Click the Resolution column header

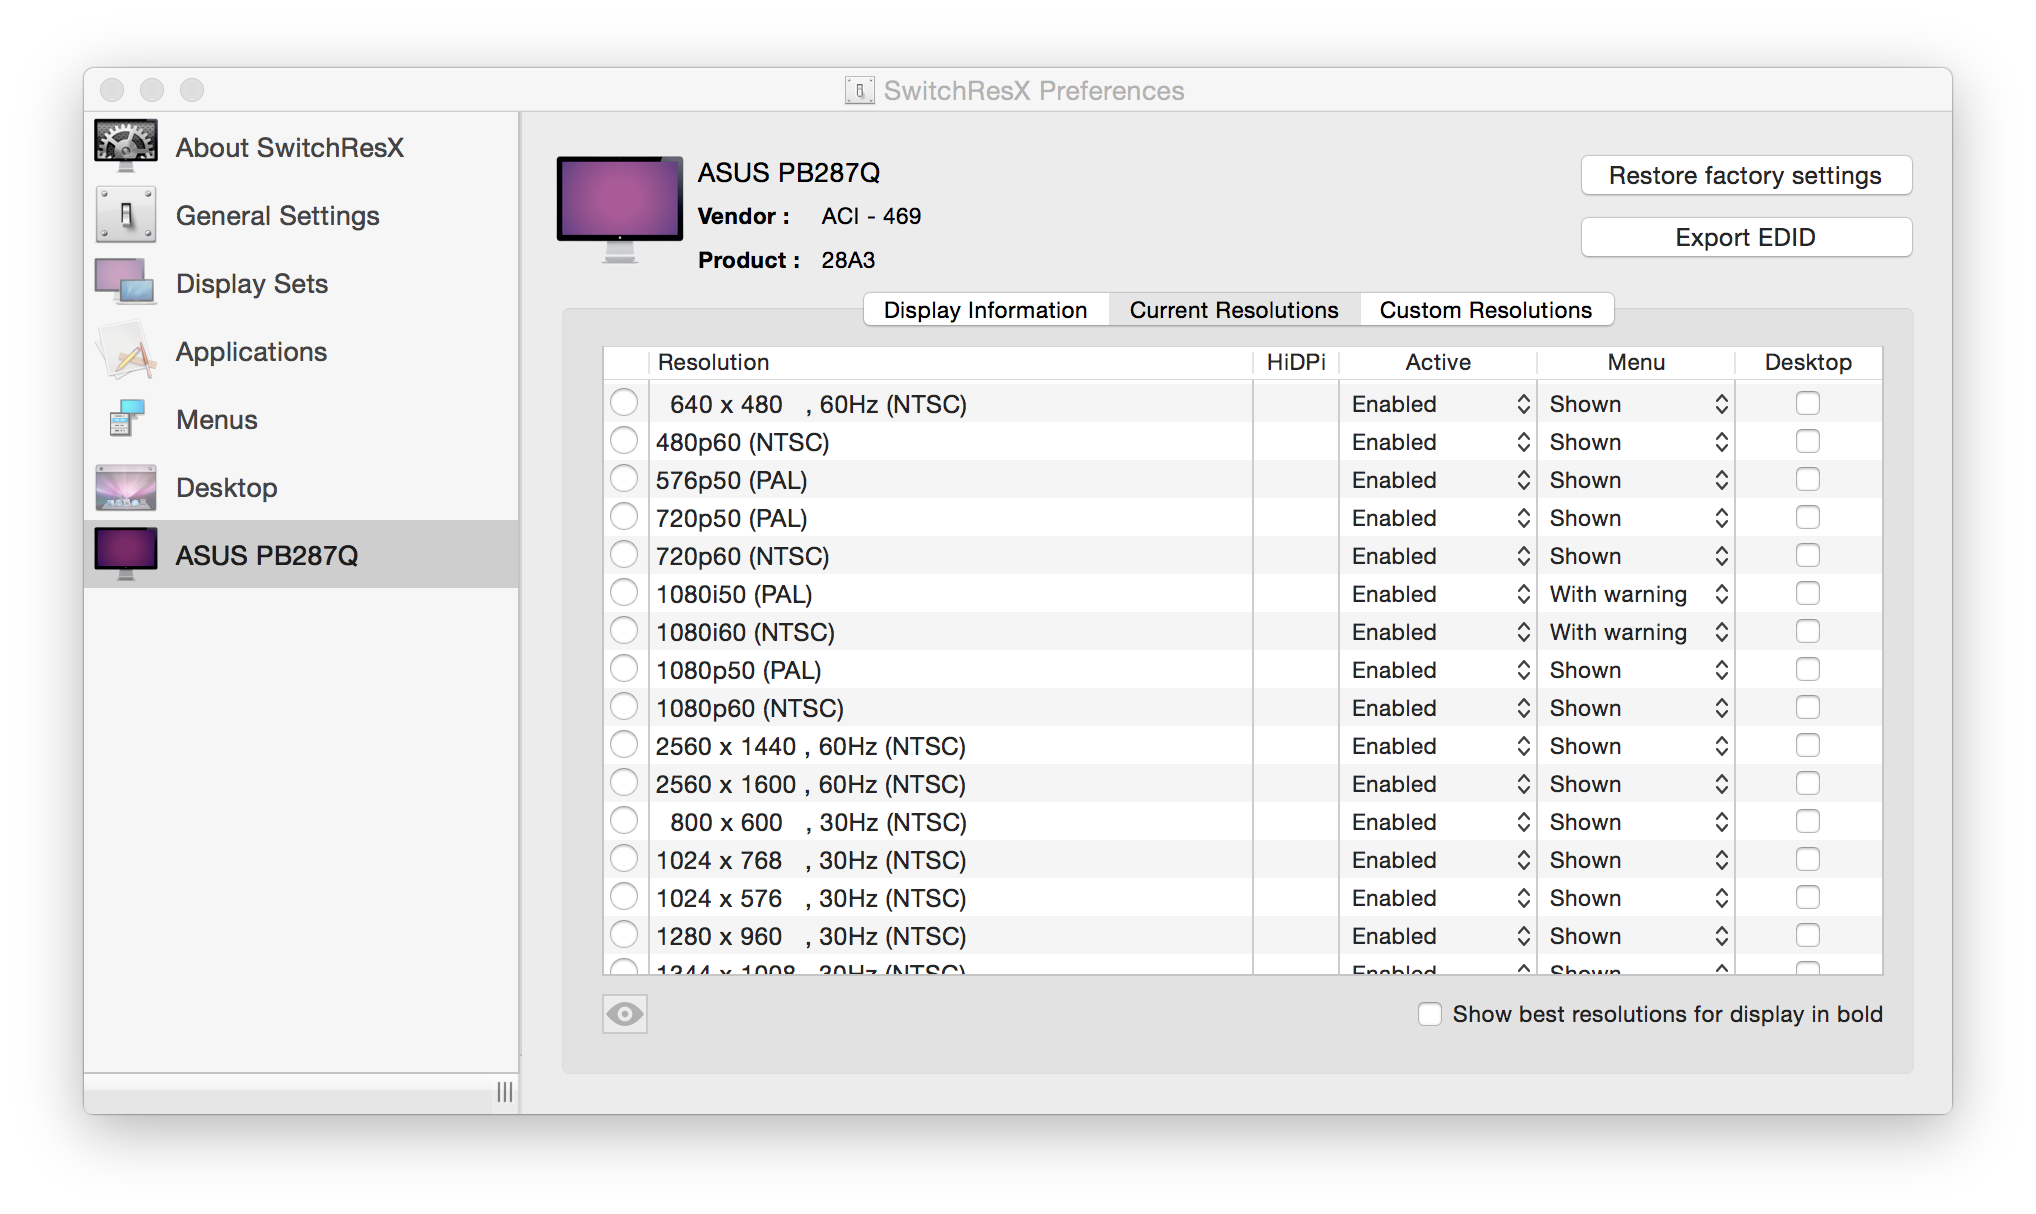click(x=950, y=362)
